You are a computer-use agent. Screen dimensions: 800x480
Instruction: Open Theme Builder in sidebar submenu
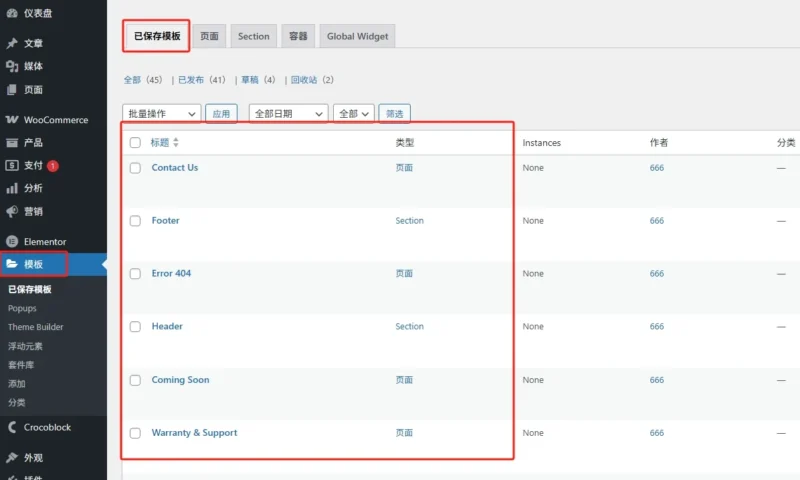tap(36, 327)
